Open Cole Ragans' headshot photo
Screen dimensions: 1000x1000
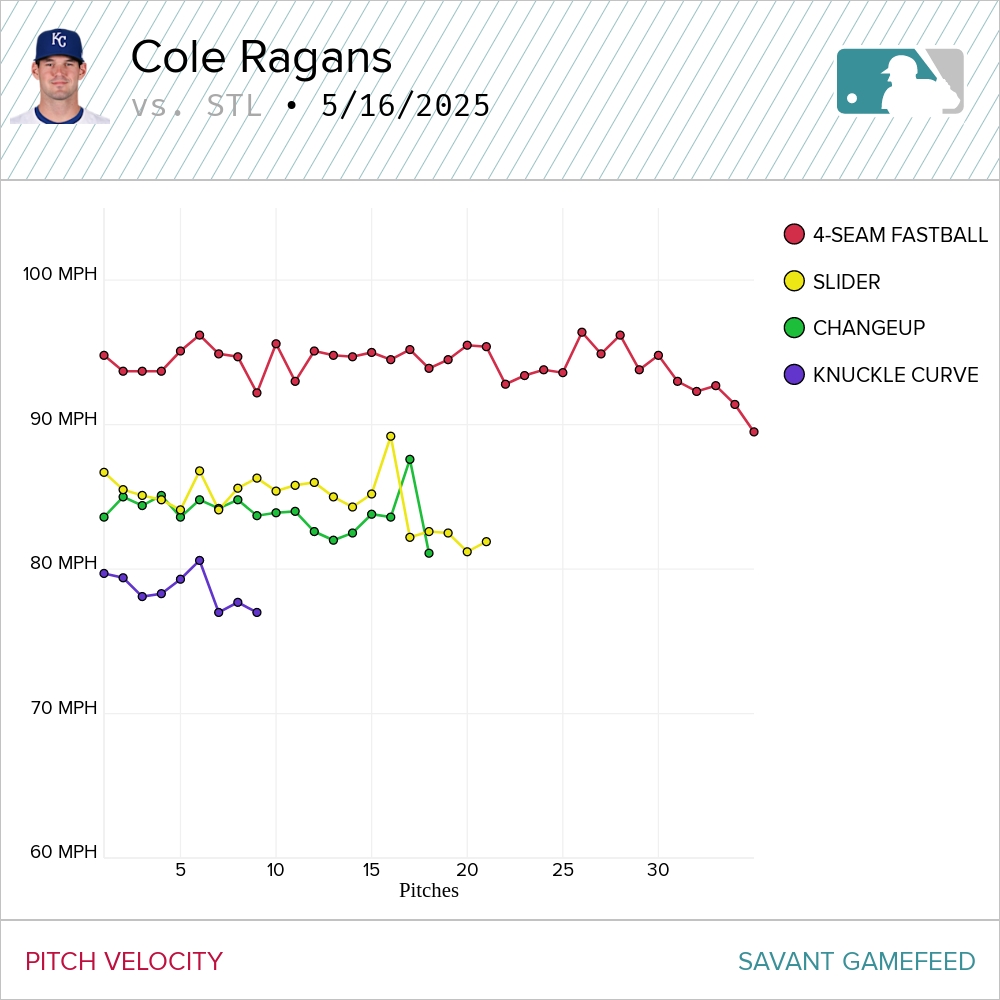(x=59, y=77)
